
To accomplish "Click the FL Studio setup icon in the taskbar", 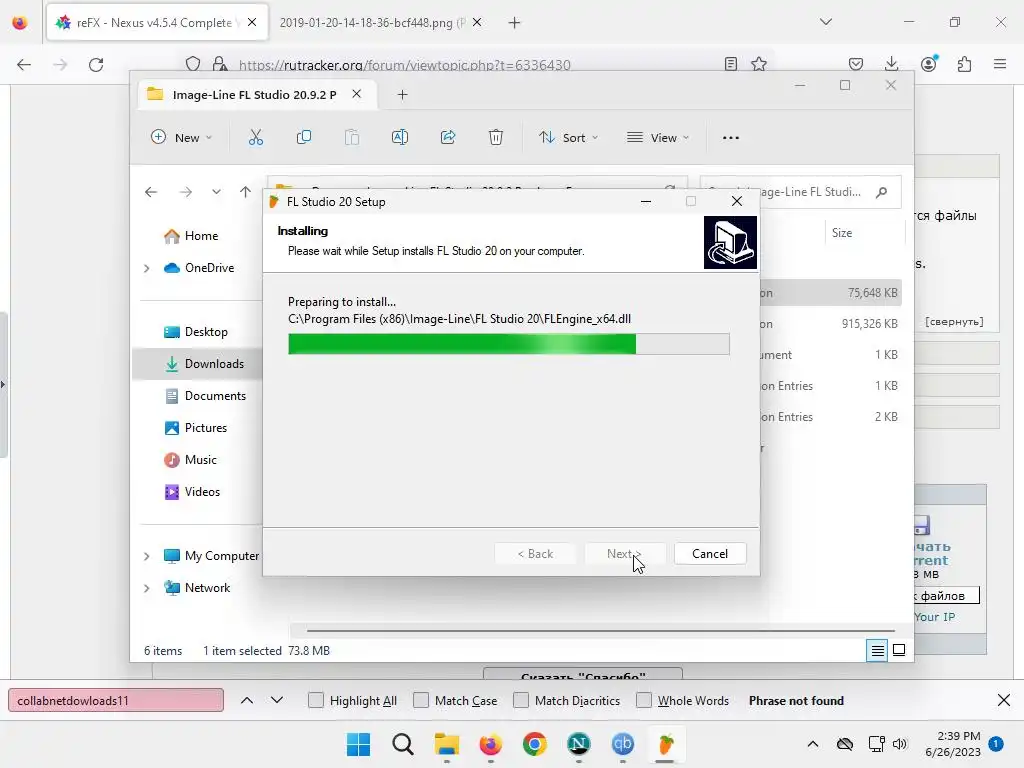I will pos(665,744).
